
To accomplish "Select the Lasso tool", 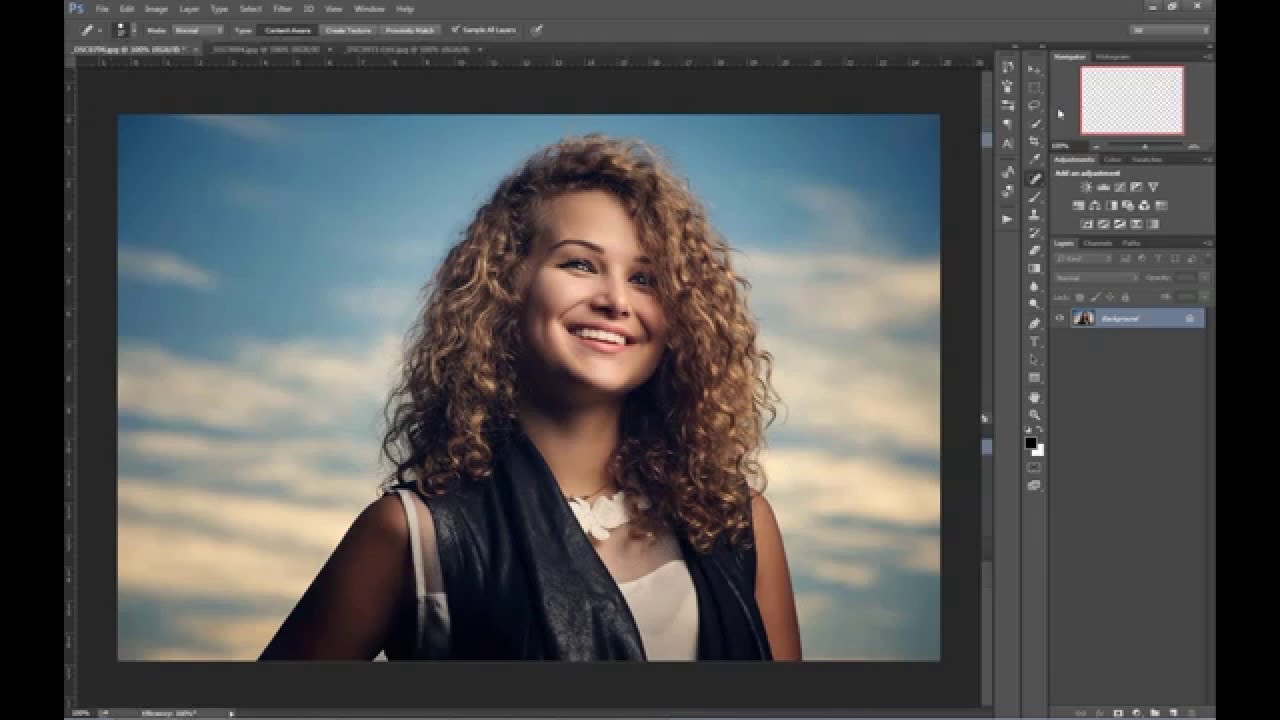I will [x=1035, y=106].
